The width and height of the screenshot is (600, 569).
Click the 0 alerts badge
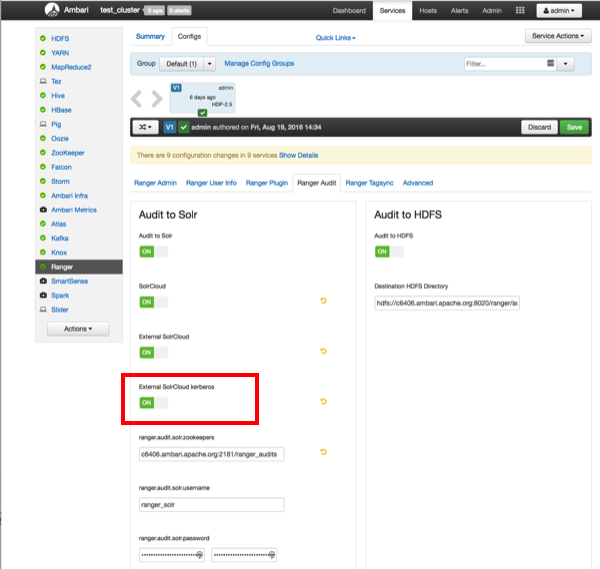(x=179, y=10)
